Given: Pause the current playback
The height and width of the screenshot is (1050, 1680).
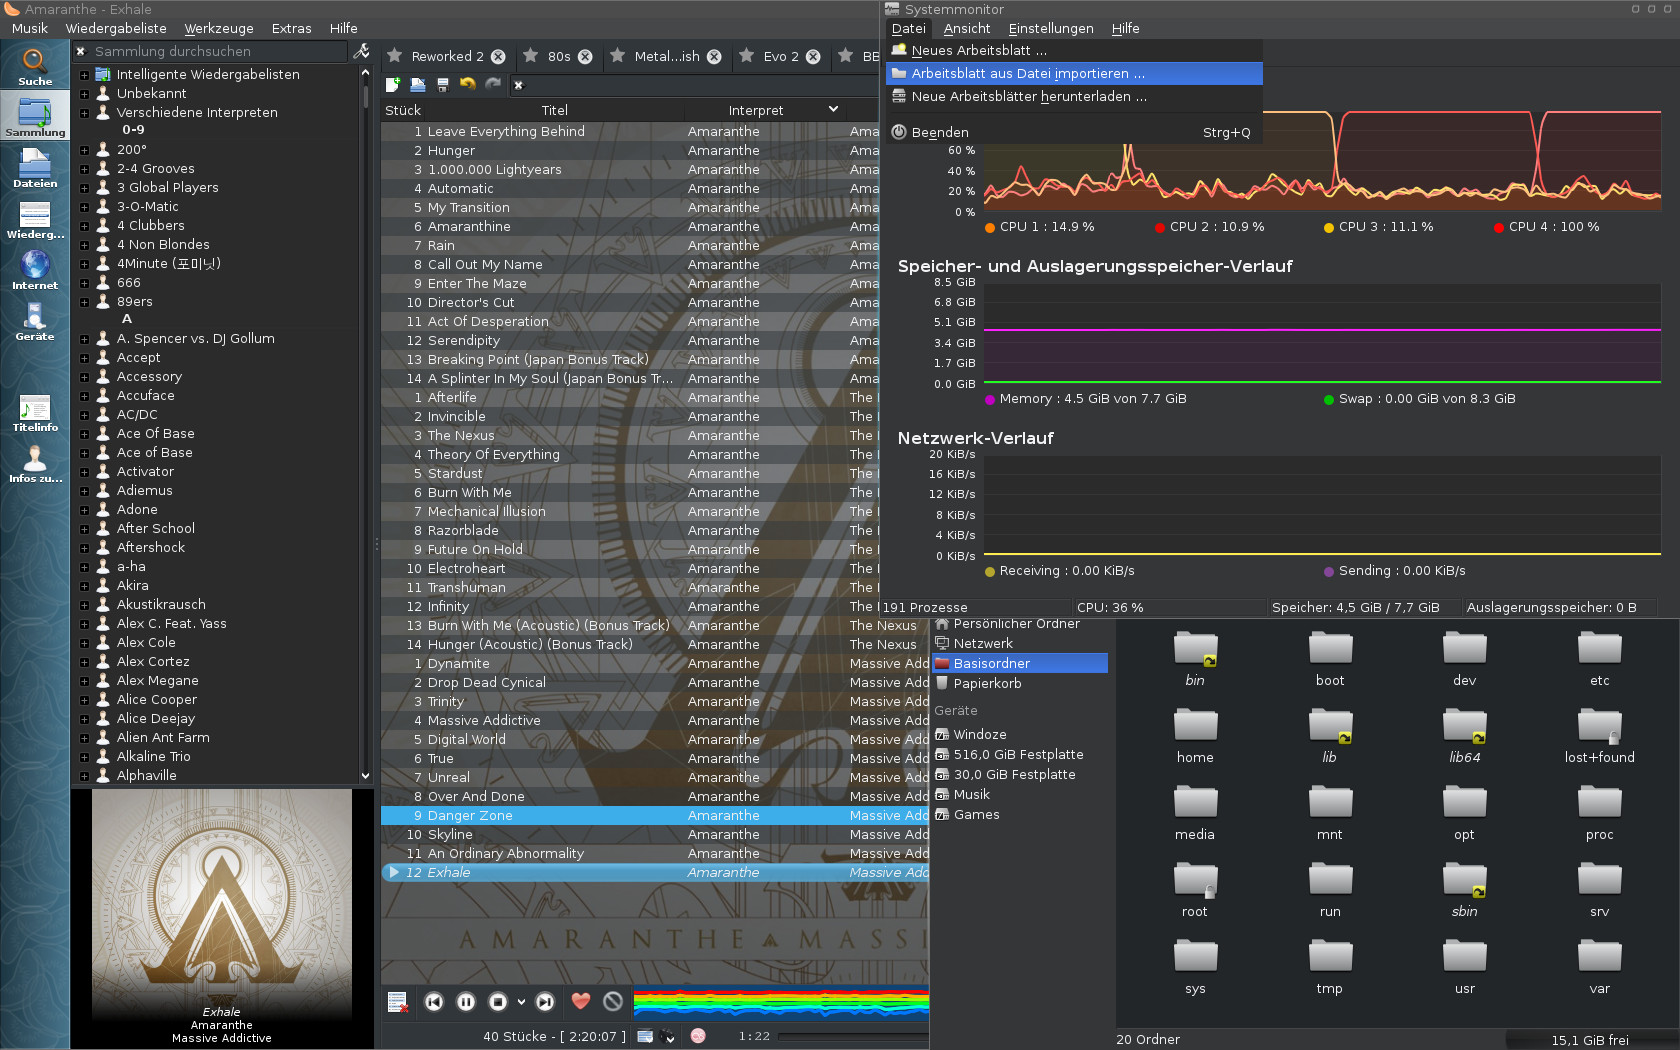Looking at the screenshot, I should (x=466, y=1001).
